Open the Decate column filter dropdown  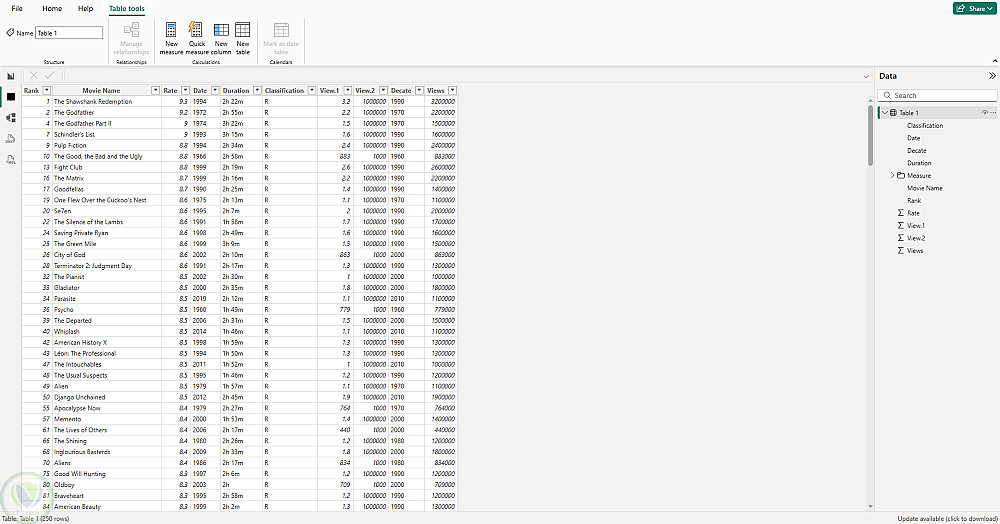coord(419,91)
